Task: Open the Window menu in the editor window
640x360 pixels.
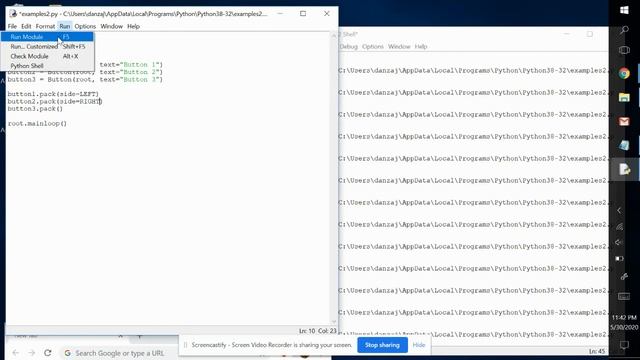Action: [x=111, y=26]
